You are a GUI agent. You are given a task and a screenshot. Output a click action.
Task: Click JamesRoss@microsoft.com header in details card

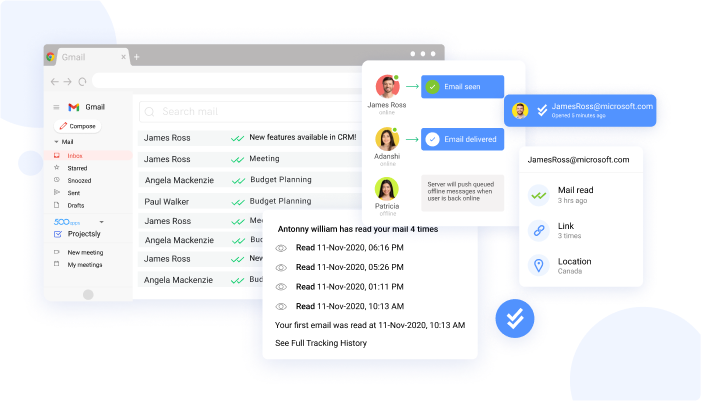pos(578,160)
